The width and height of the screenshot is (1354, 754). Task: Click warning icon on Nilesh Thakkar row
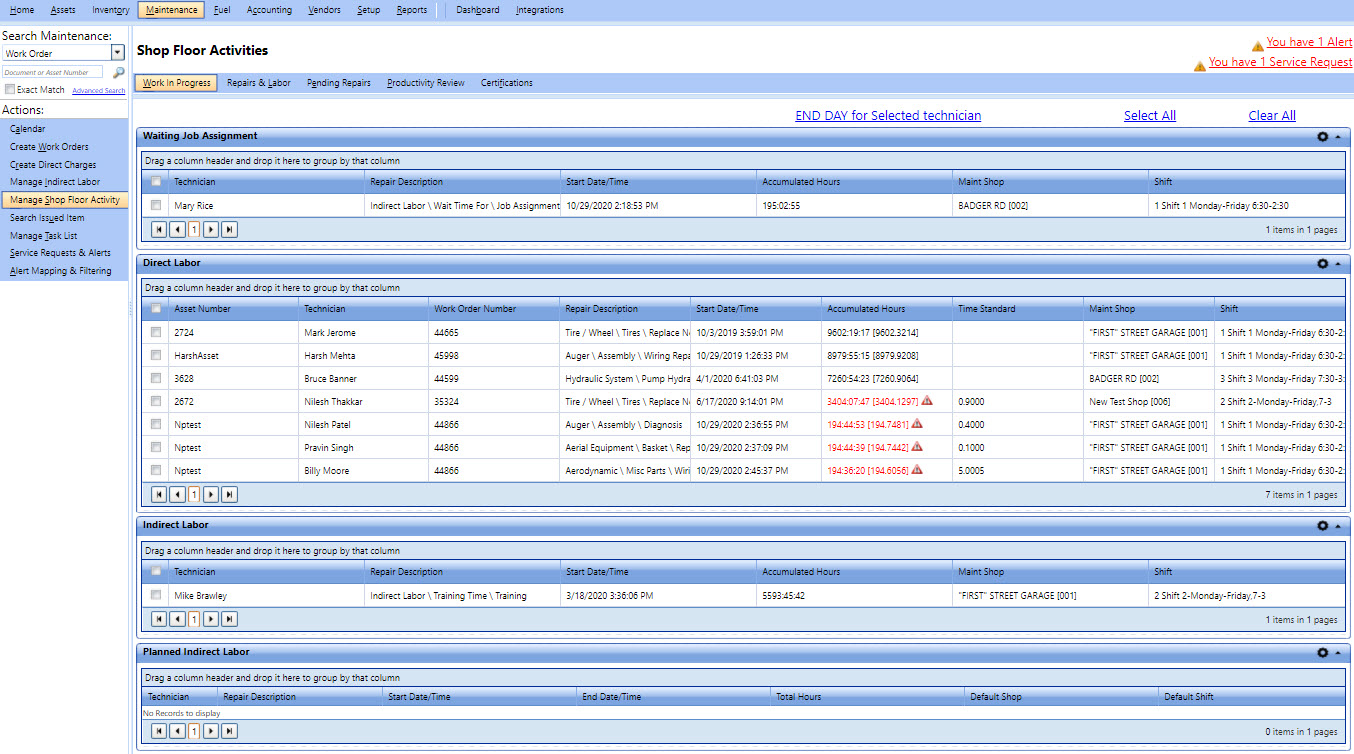927,401
